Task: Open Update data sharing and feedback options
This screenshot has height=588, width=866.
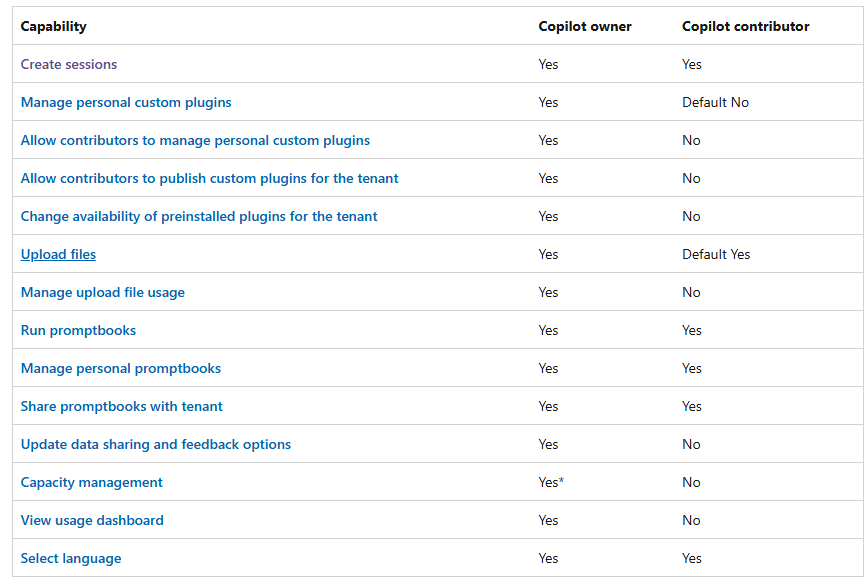Action: [x=156, y=444]
